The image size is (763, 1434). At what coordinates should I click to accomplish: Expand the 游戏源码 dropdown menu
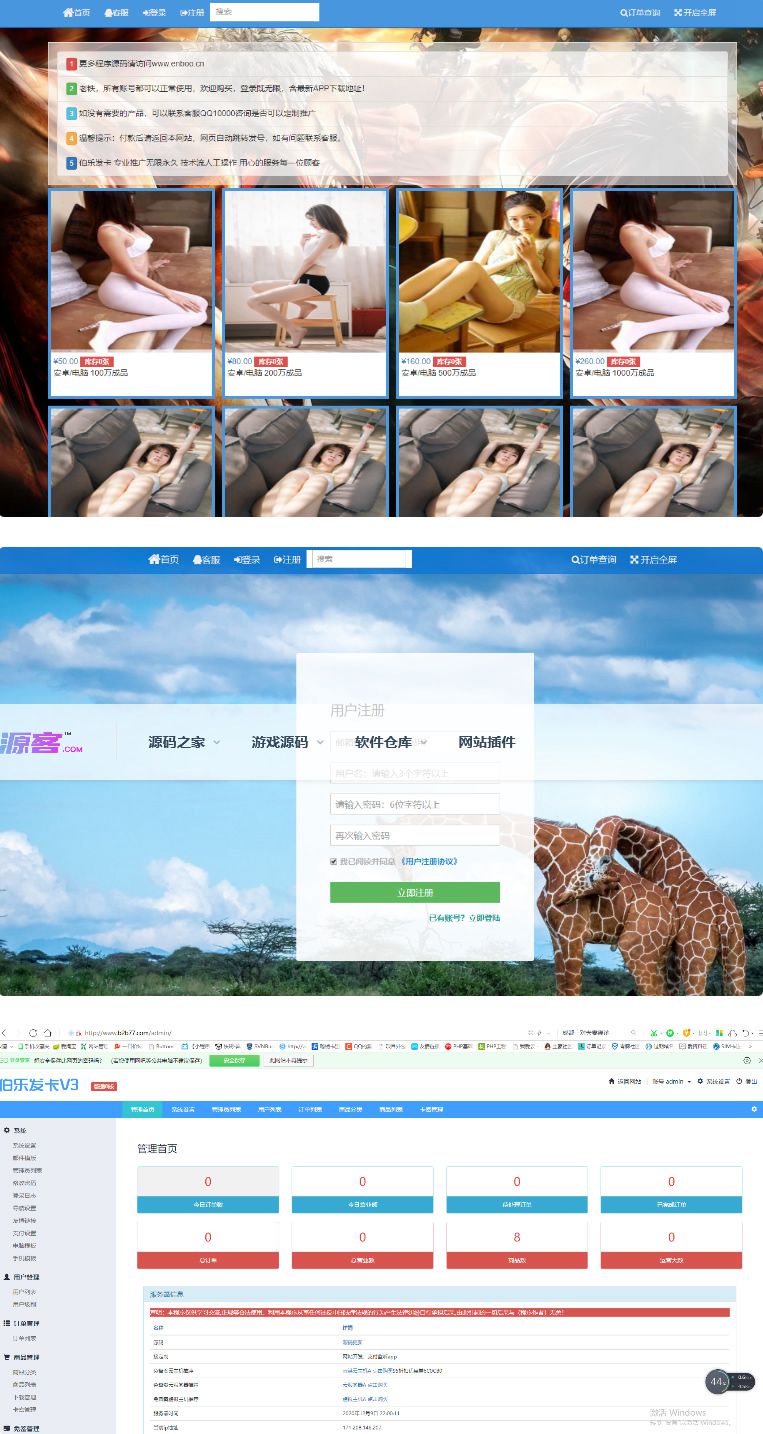287,742
